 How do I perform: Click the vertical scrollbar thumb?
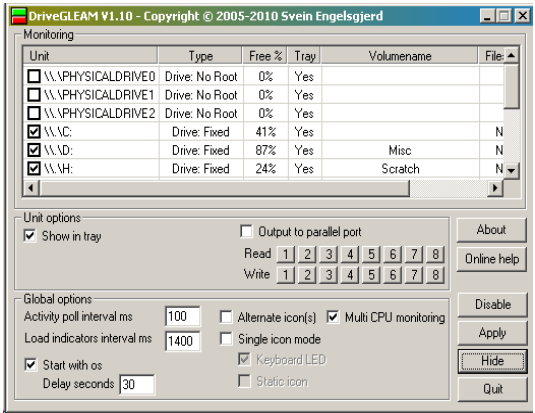(x=511, y=86)
